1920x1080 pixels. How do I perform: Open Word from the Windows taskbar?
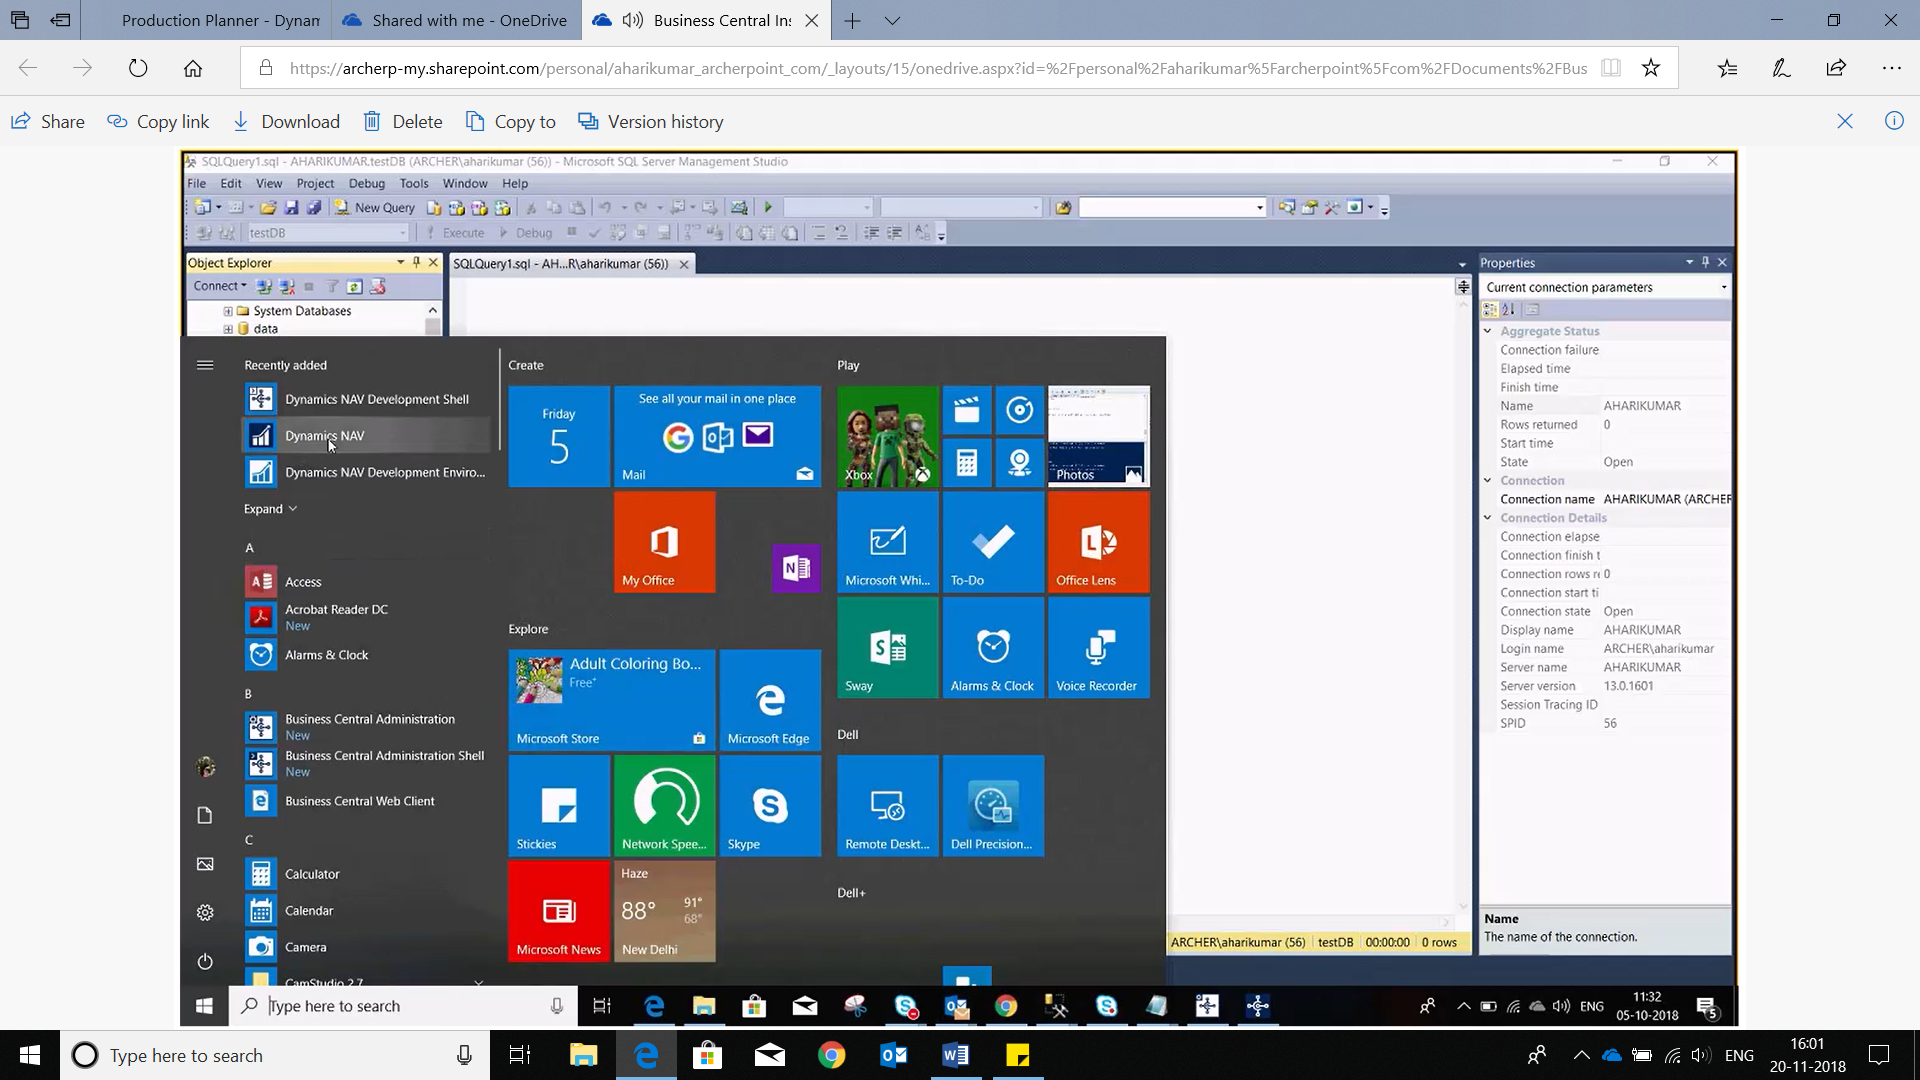click(956, 1055)
